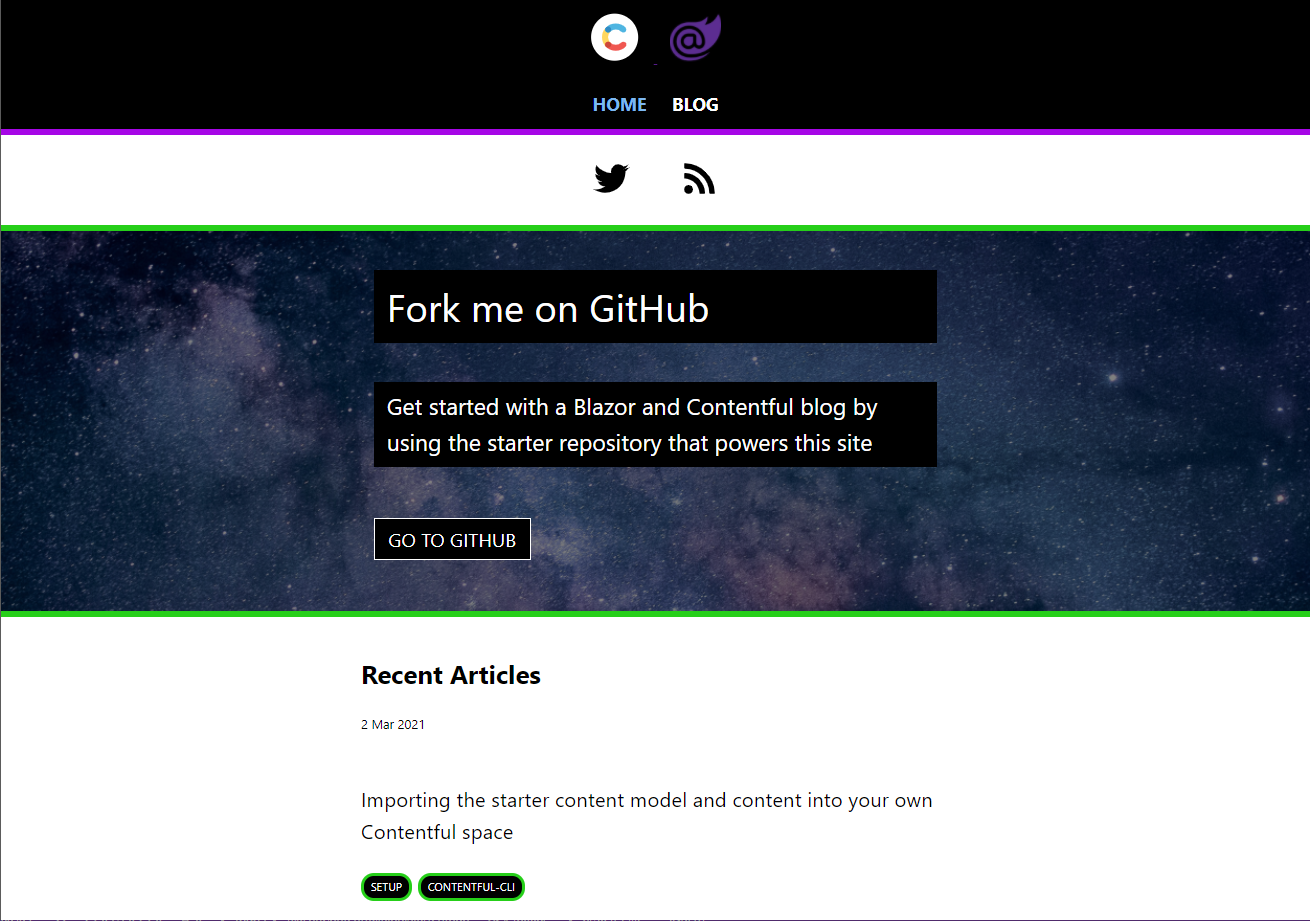Click the small link between the header logos

(655, 65)
